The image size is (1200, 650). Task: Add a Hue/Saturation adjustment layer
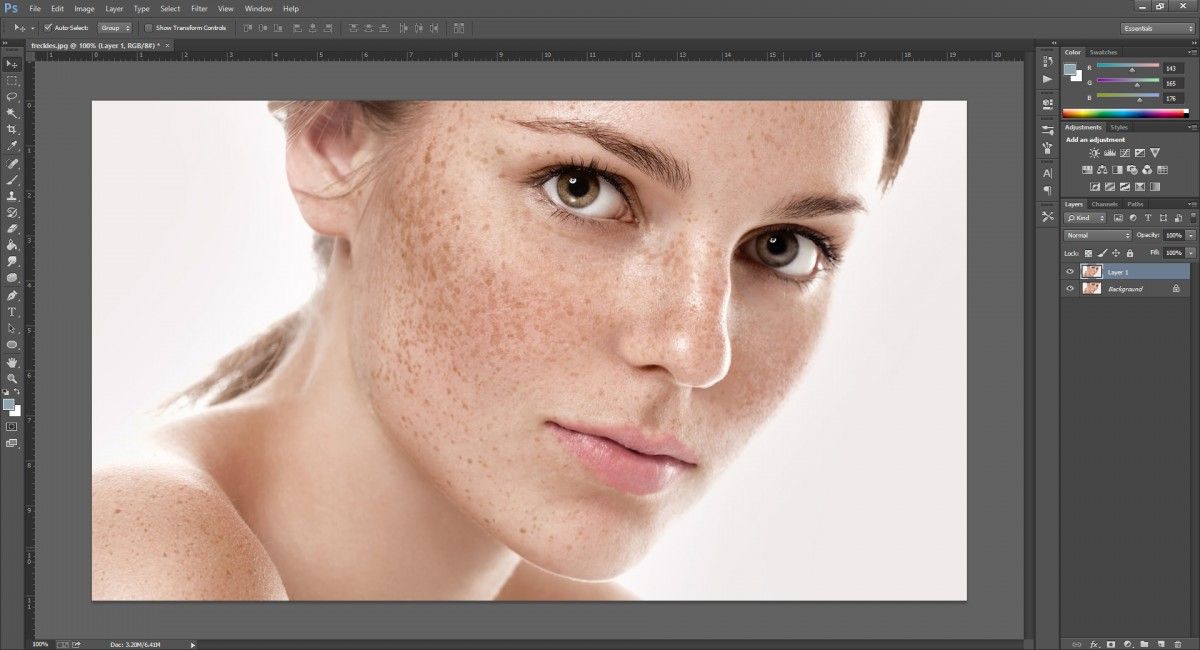[x=1087, y=170]
